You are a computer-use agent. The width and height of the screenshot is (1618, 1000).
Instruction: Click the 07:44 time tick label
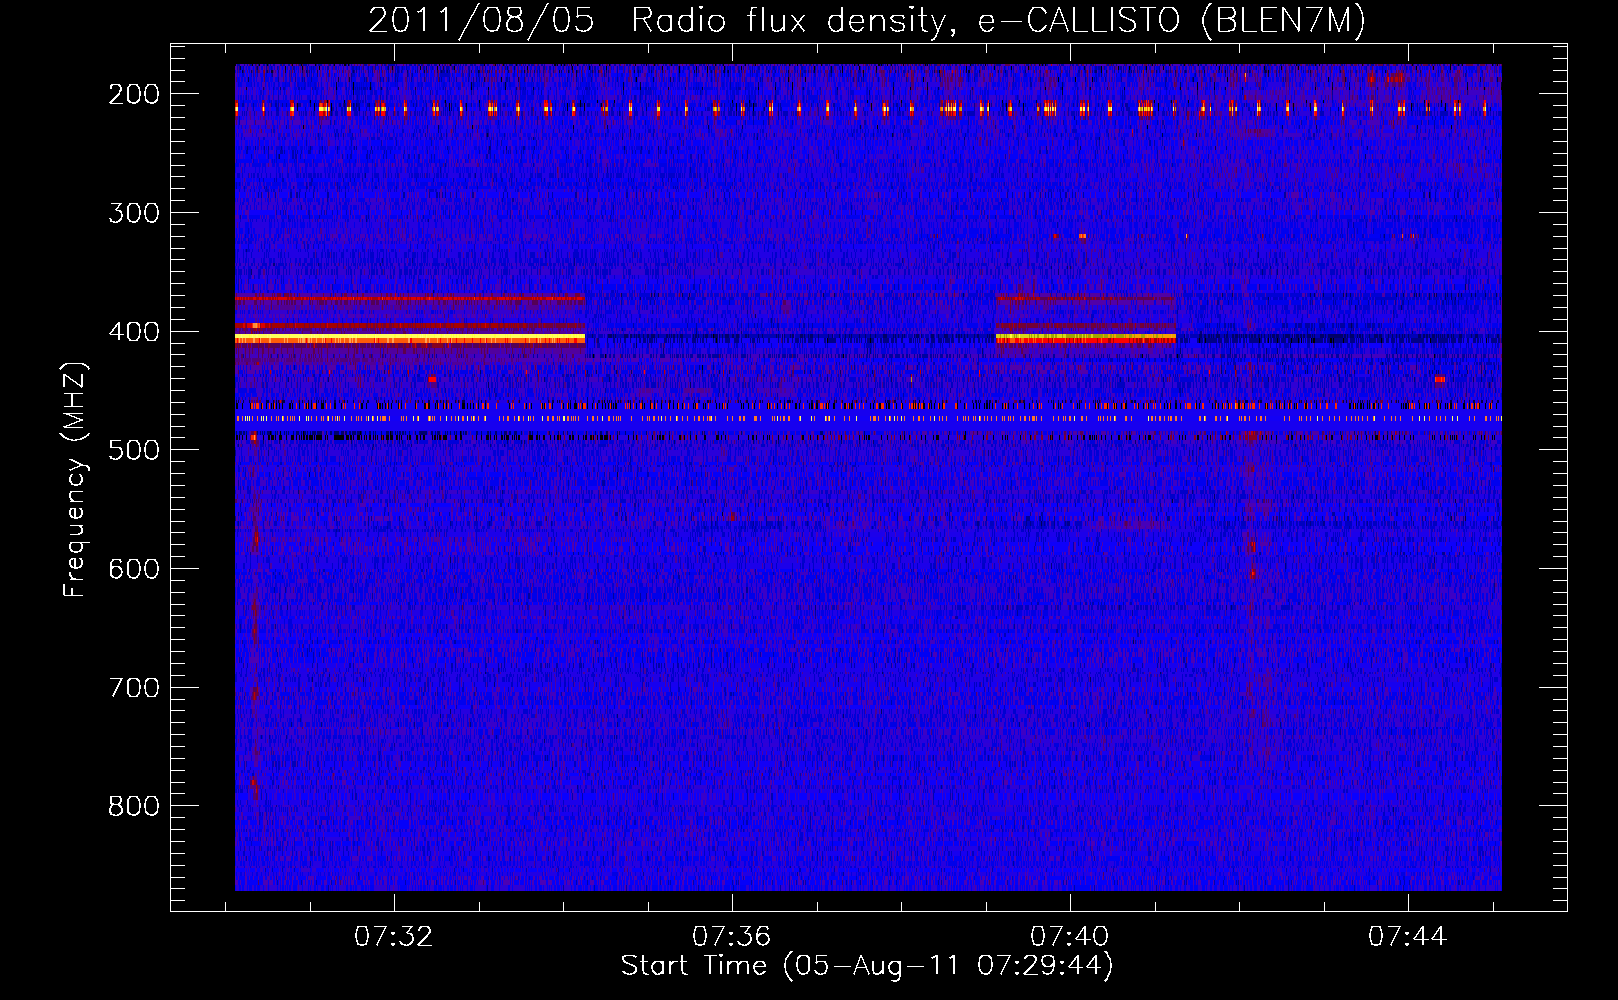pos(1408,937)
